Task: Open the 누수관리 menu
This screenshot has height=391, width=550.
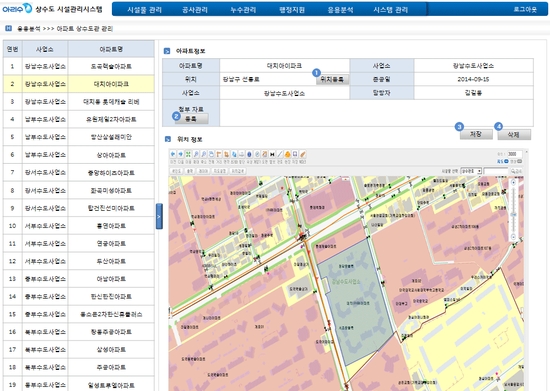Action: tap(243, 9)
